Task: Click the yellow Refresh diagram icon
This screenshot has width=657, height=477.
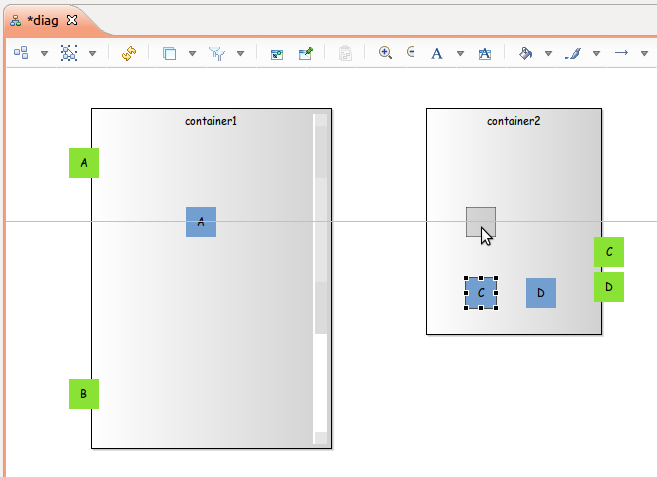Action: (x=129, y=53)
